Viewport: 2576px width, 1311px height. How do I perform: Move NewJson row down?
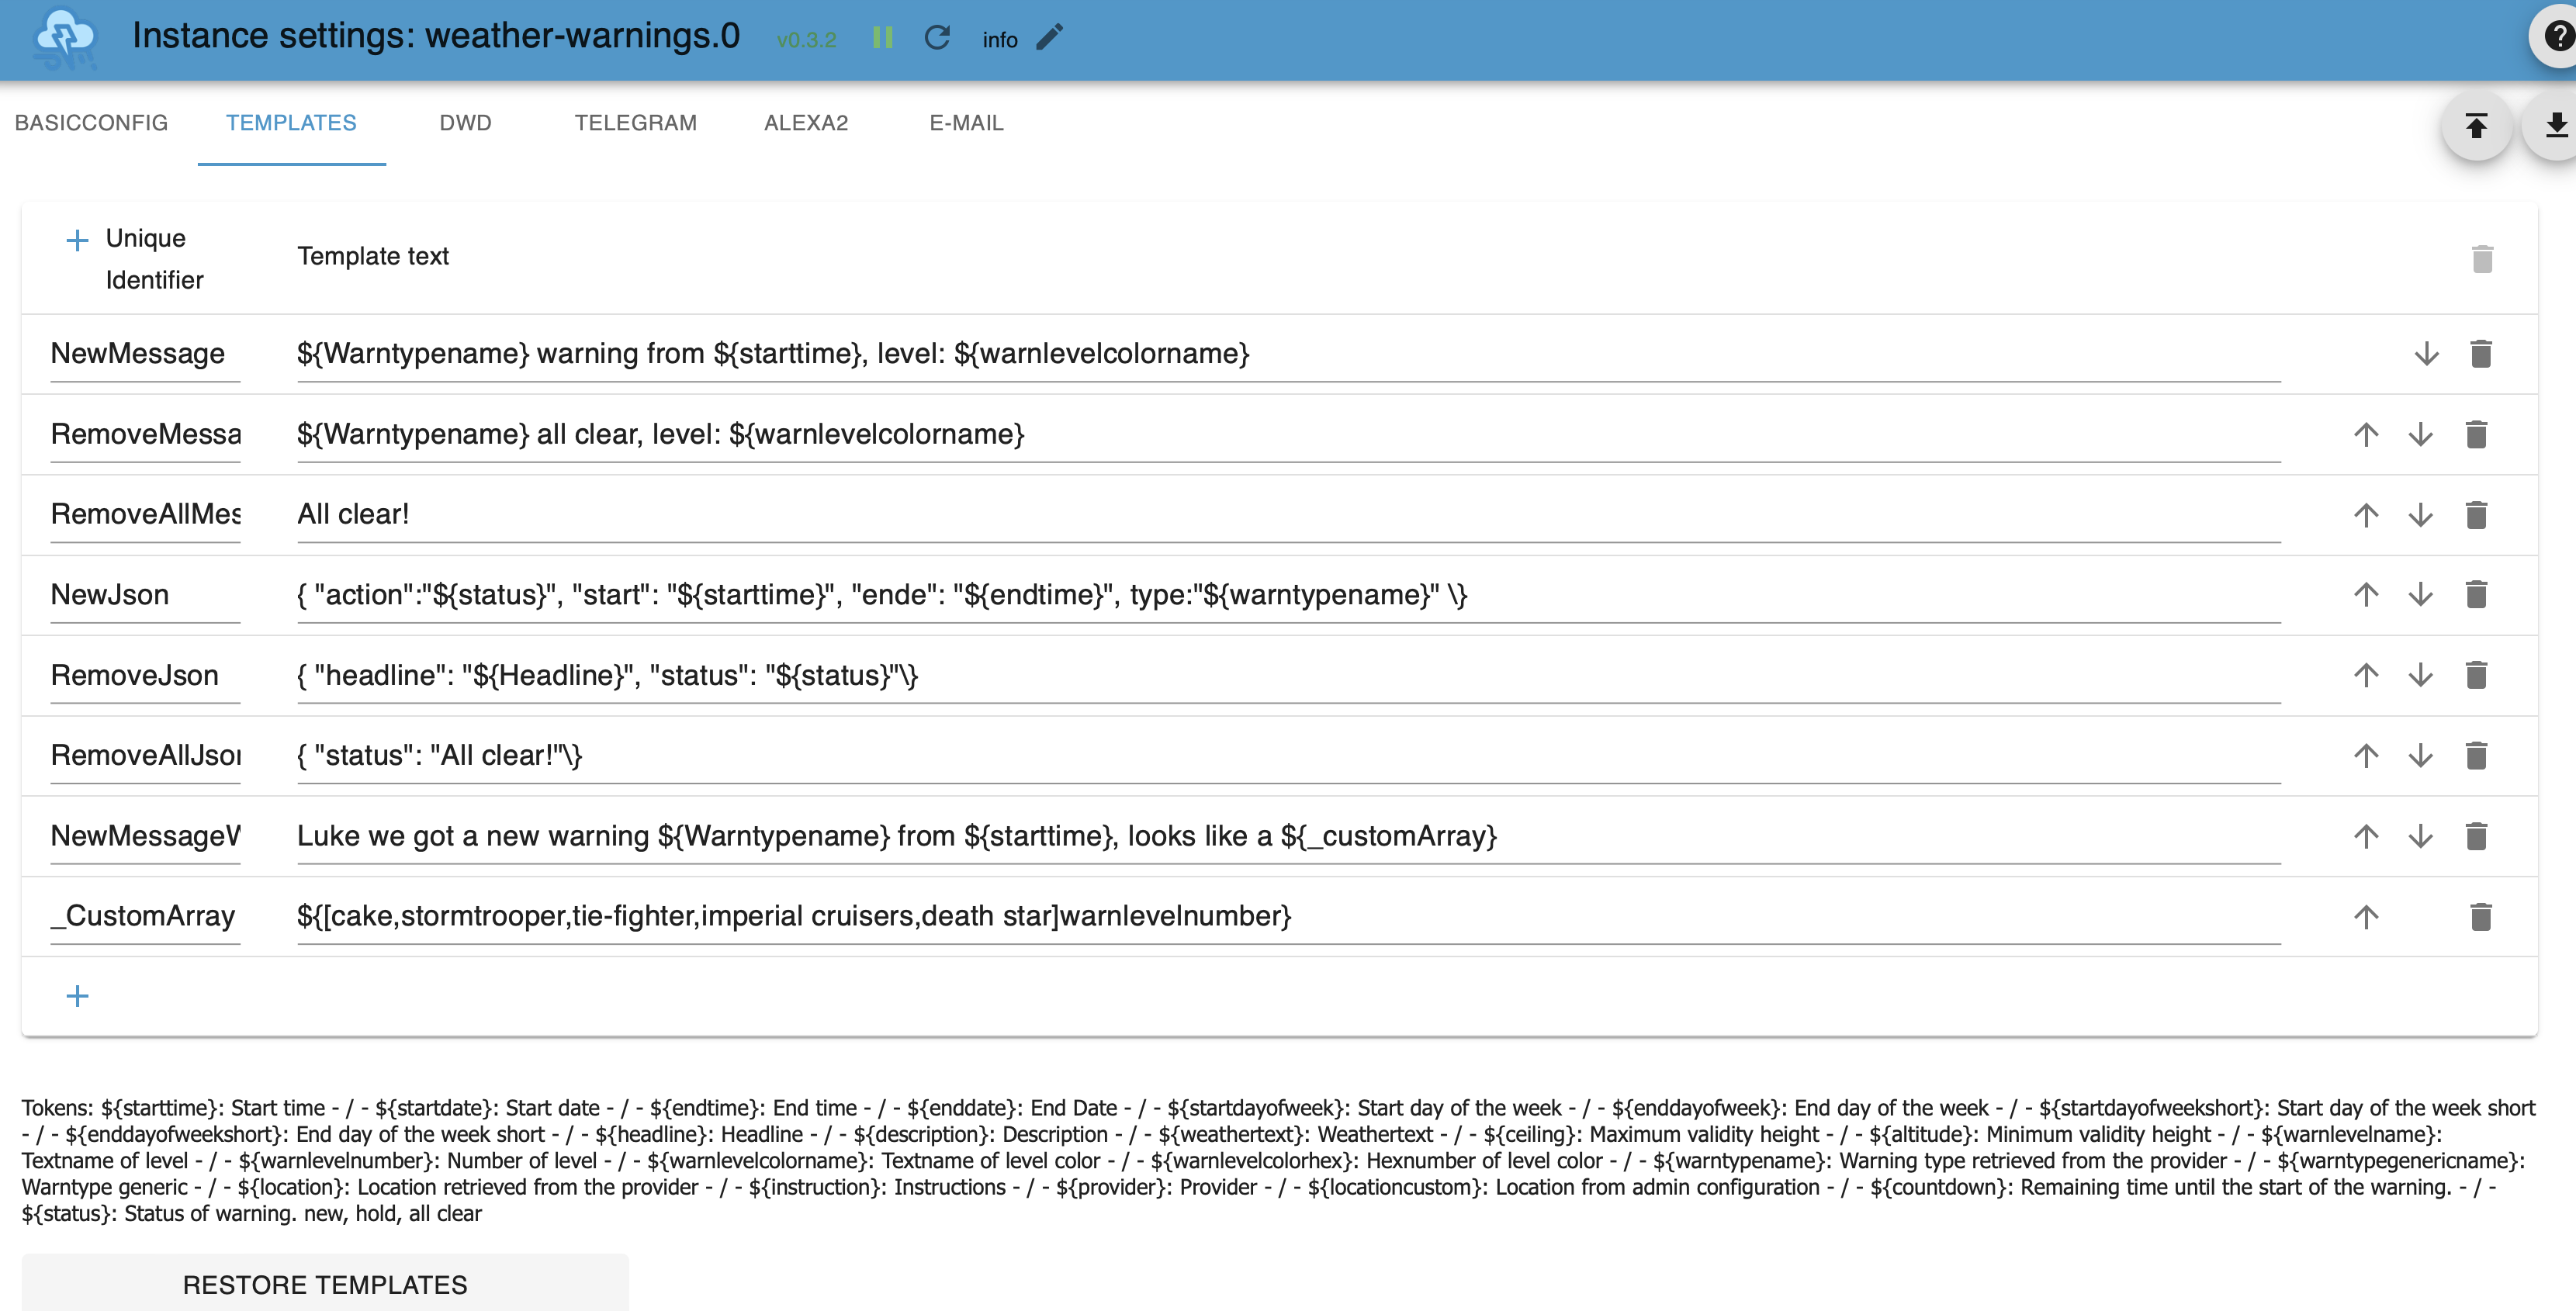(x=2420, y=595)
